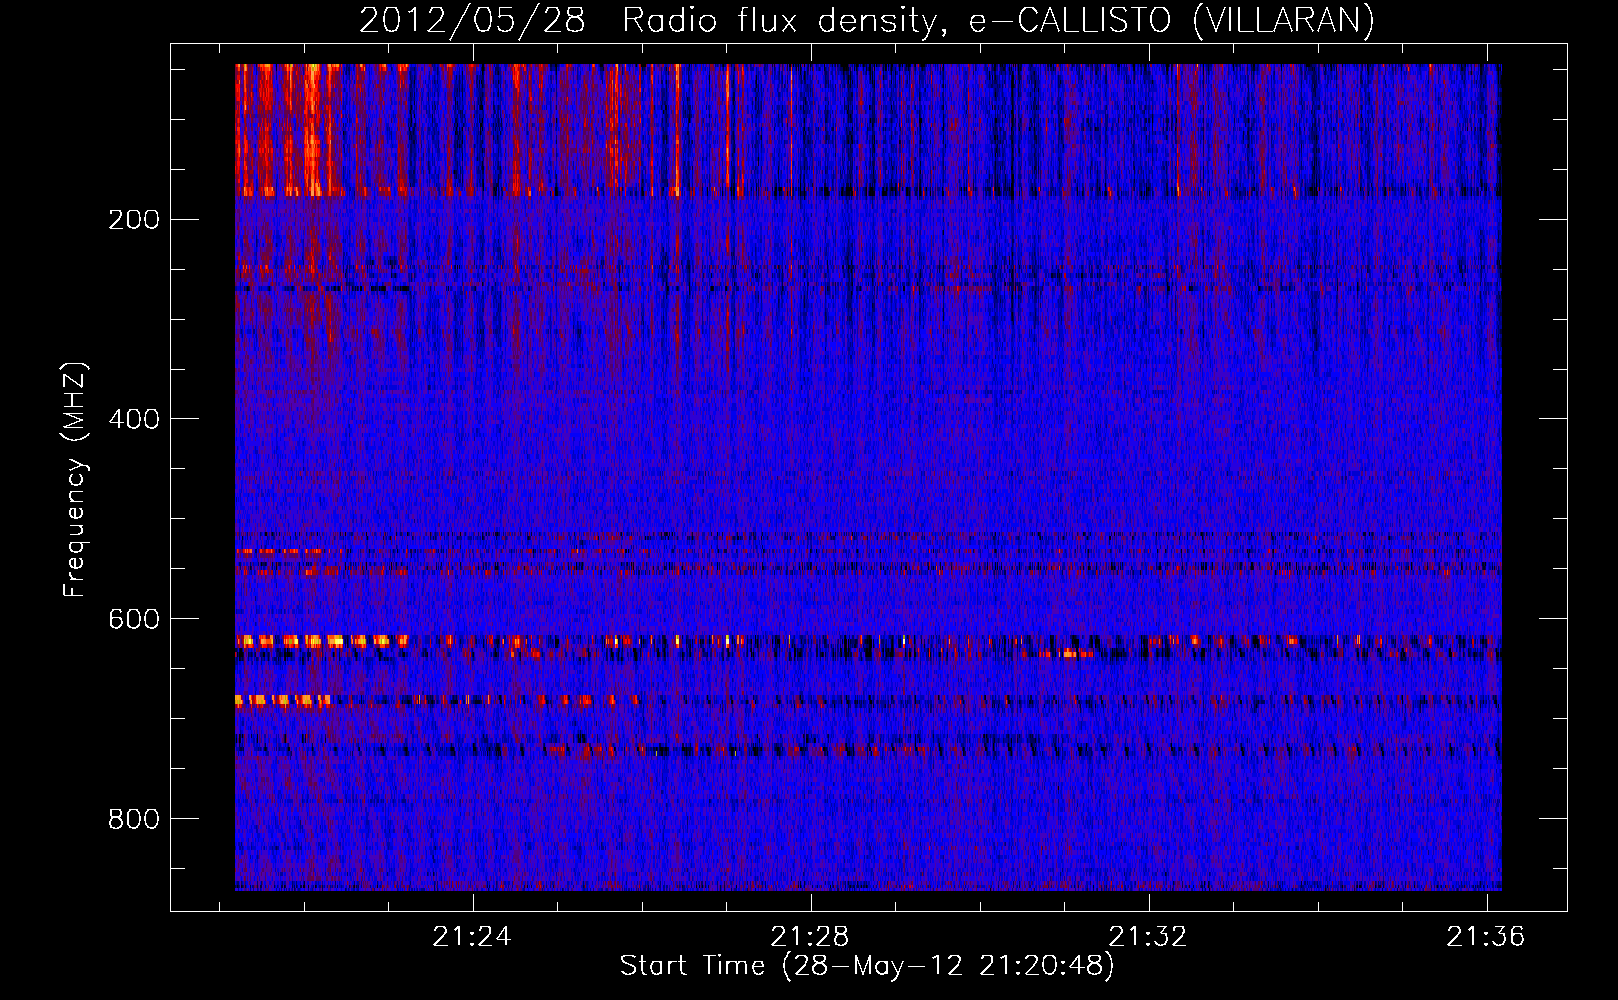Click the 21:32 time tick label
Viewport: 1618px width, 1000px height.
coord(1148,936)
